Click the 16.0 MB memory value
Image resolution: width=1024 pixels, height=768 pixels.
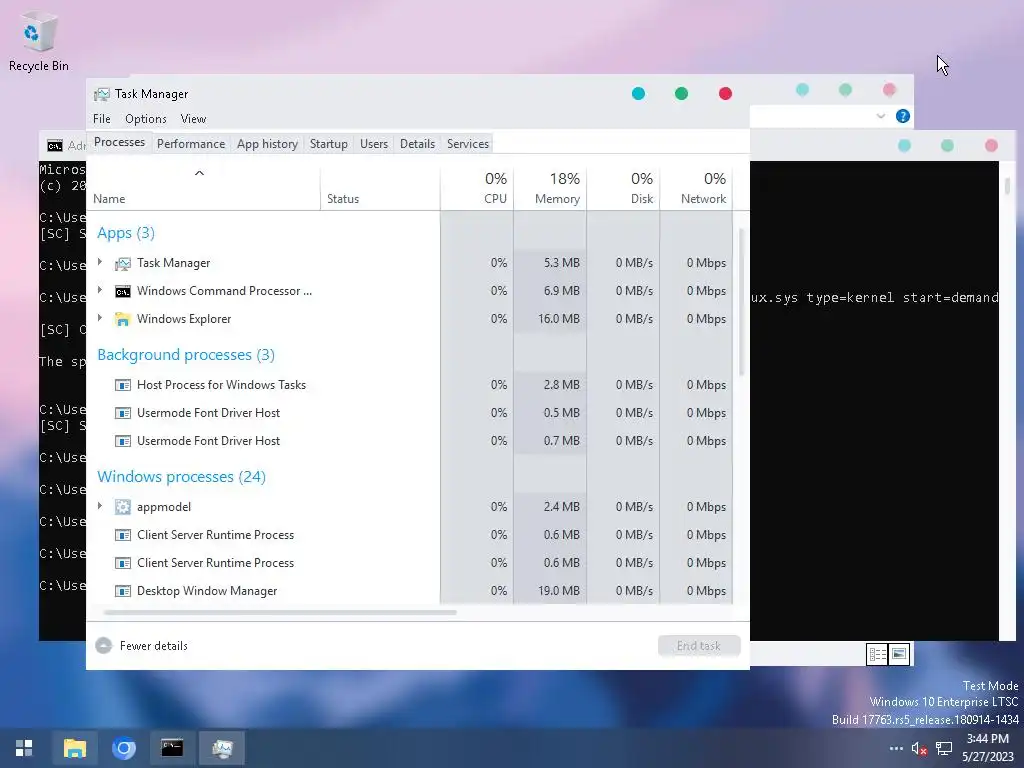coord(558,319)
